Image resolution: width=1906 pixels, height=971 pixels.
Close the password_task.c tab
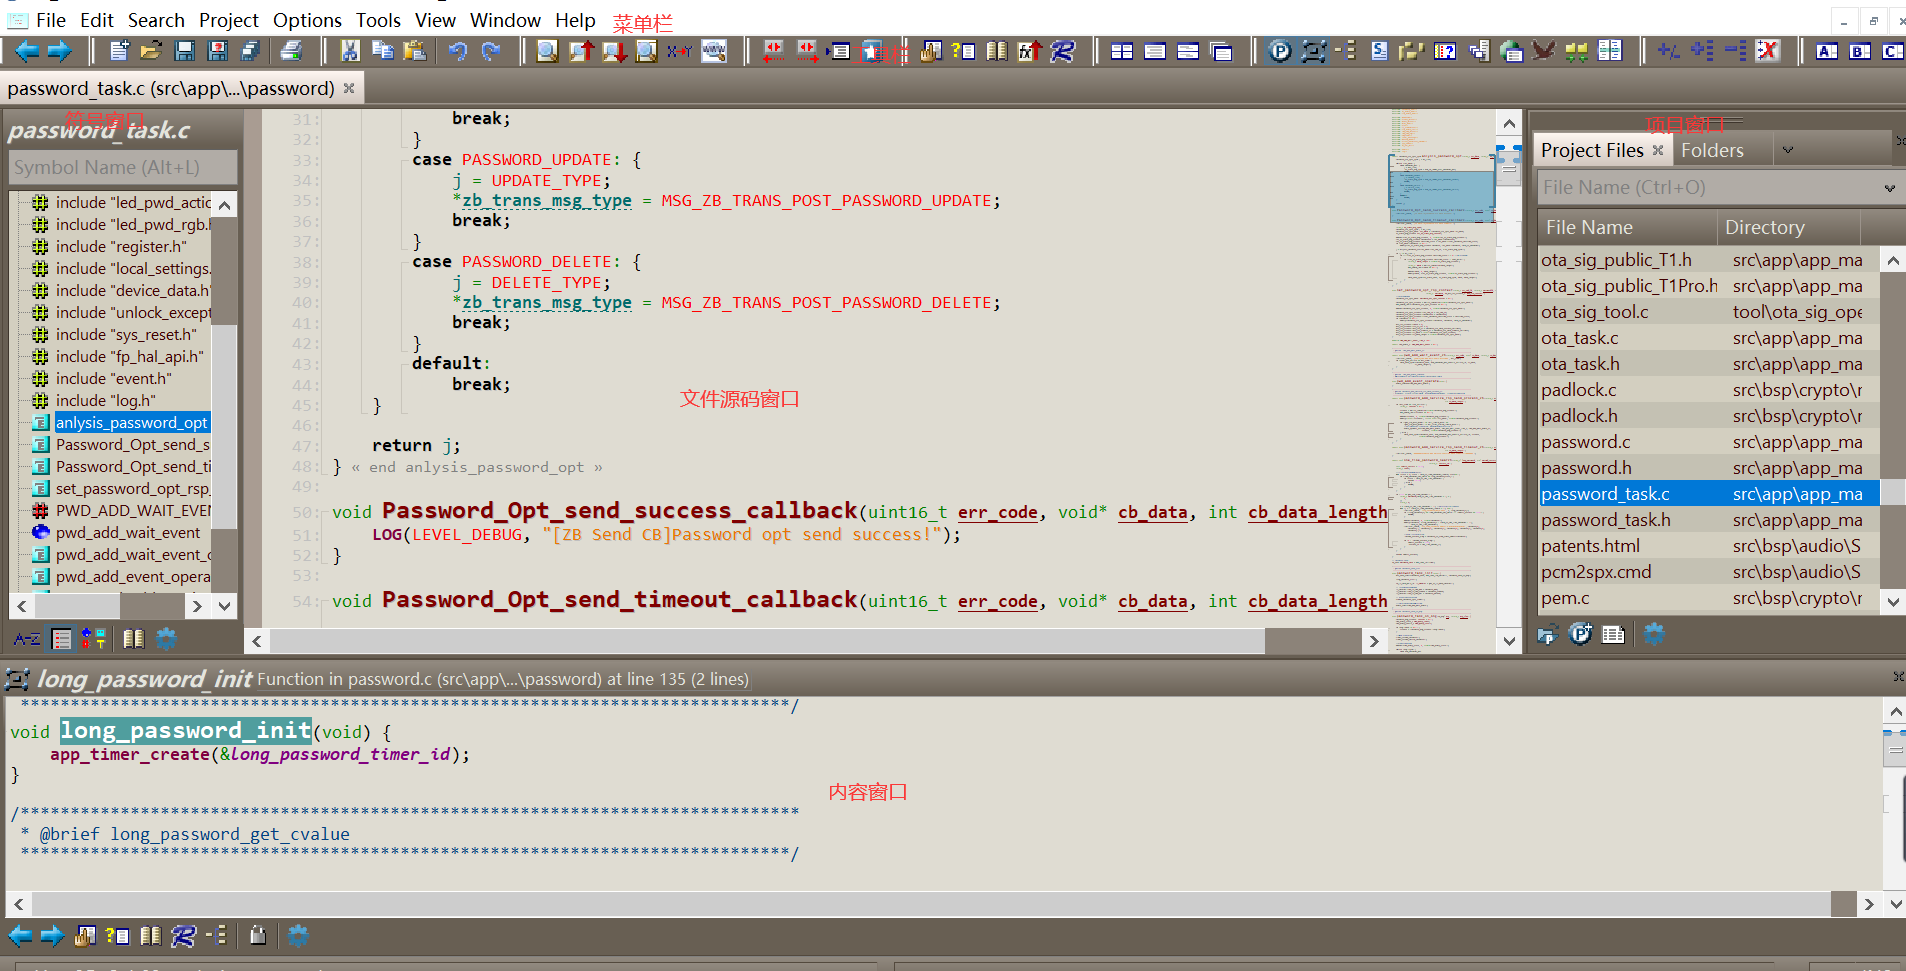click(349, 88)
